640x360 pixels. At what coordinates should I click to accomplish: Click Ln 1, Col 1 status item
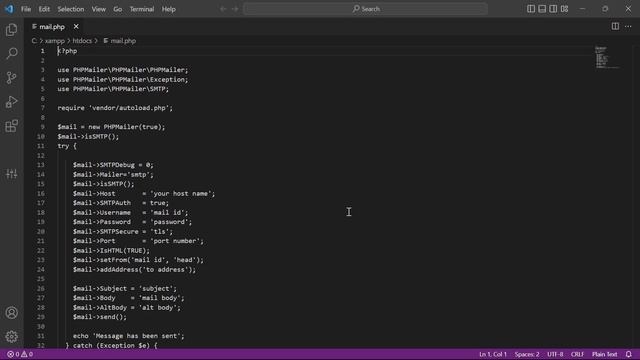coord(493,354)
